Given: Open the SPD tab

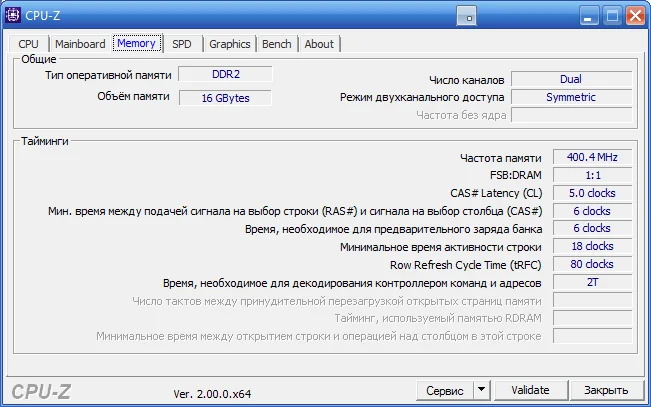Looking at the screenshot, I should click(182, 44).
